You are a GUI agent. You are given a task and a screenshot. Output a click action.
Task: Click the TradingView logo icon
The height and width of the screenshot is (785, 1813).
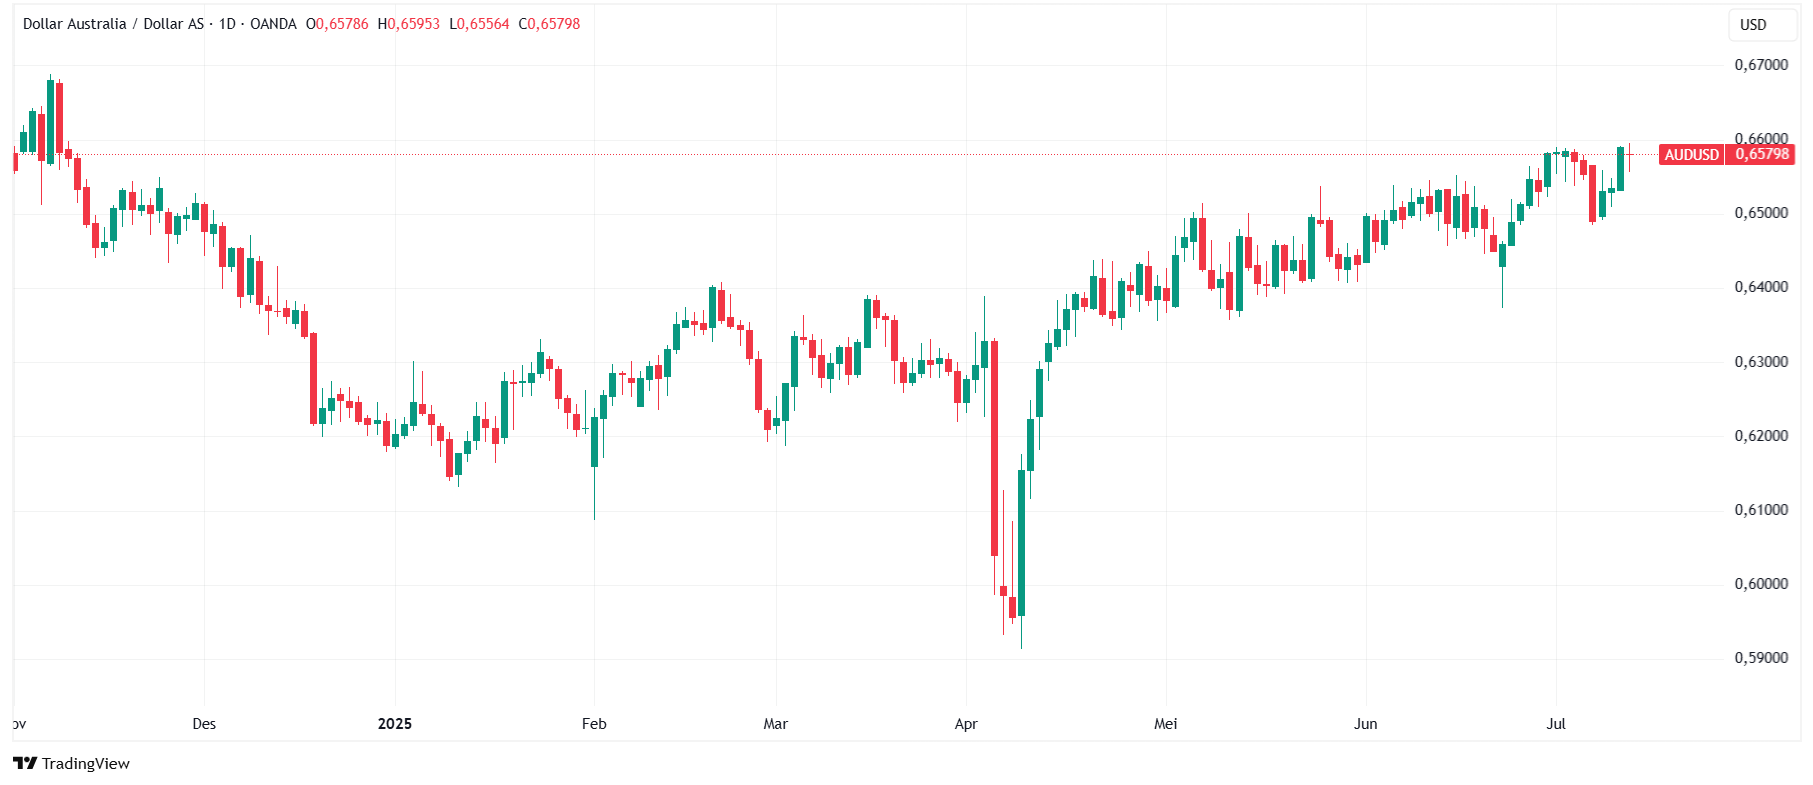pos(25,763)
